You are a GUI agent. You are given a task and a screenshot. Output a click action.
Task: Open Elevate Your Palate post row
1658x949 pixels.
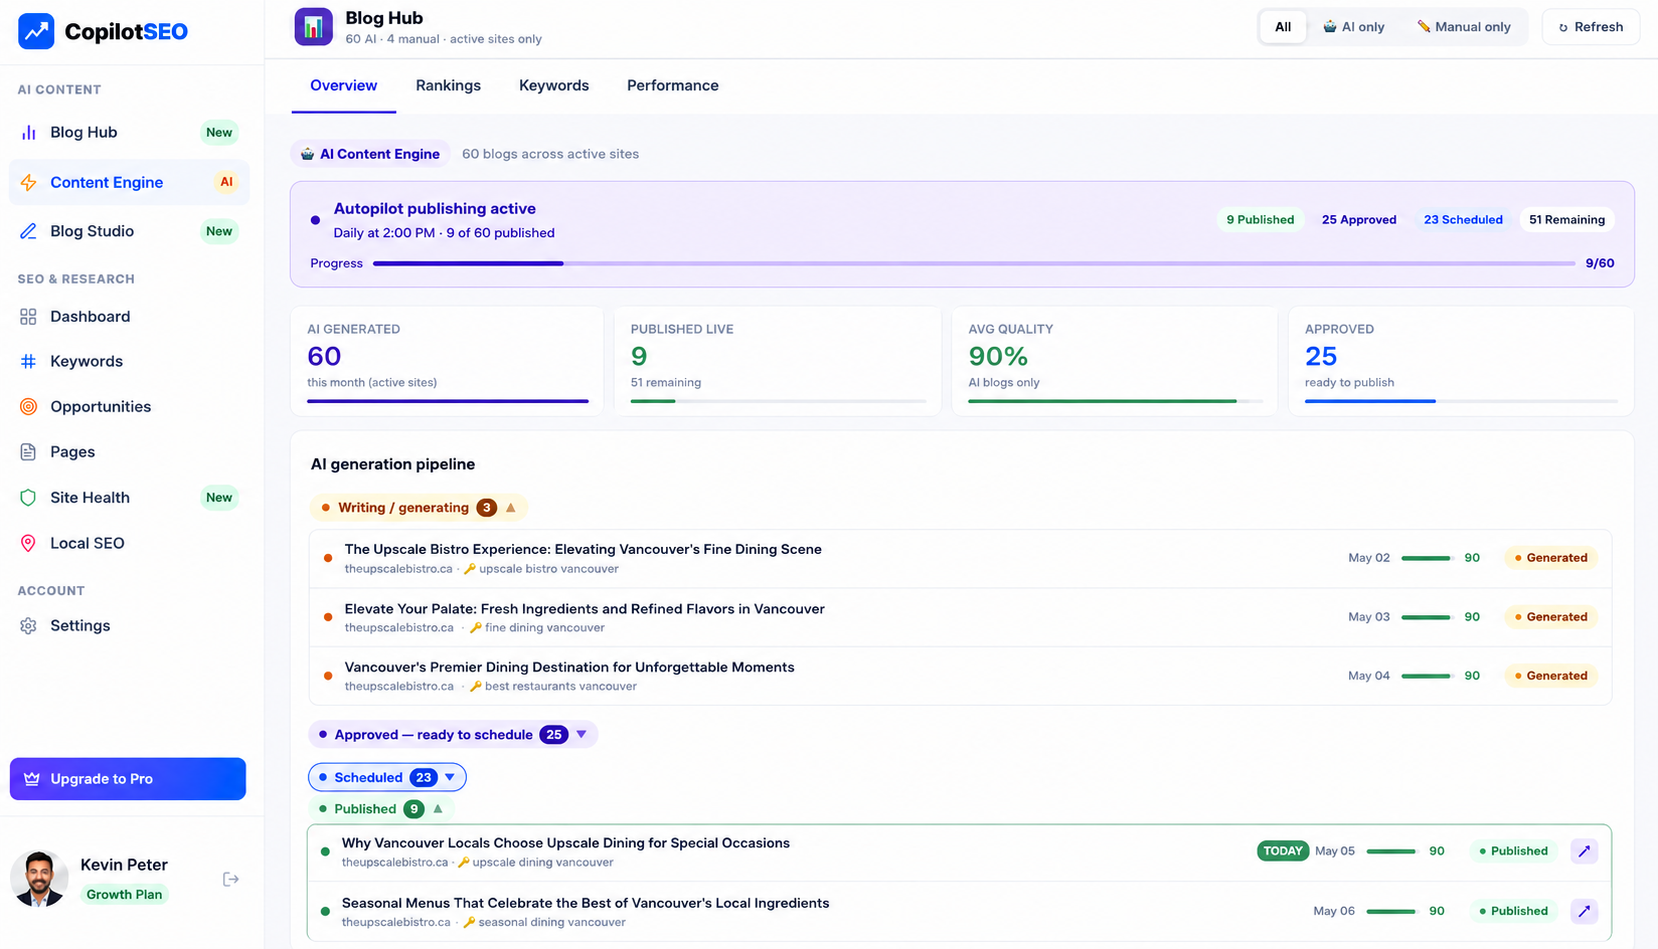[960, 617]
